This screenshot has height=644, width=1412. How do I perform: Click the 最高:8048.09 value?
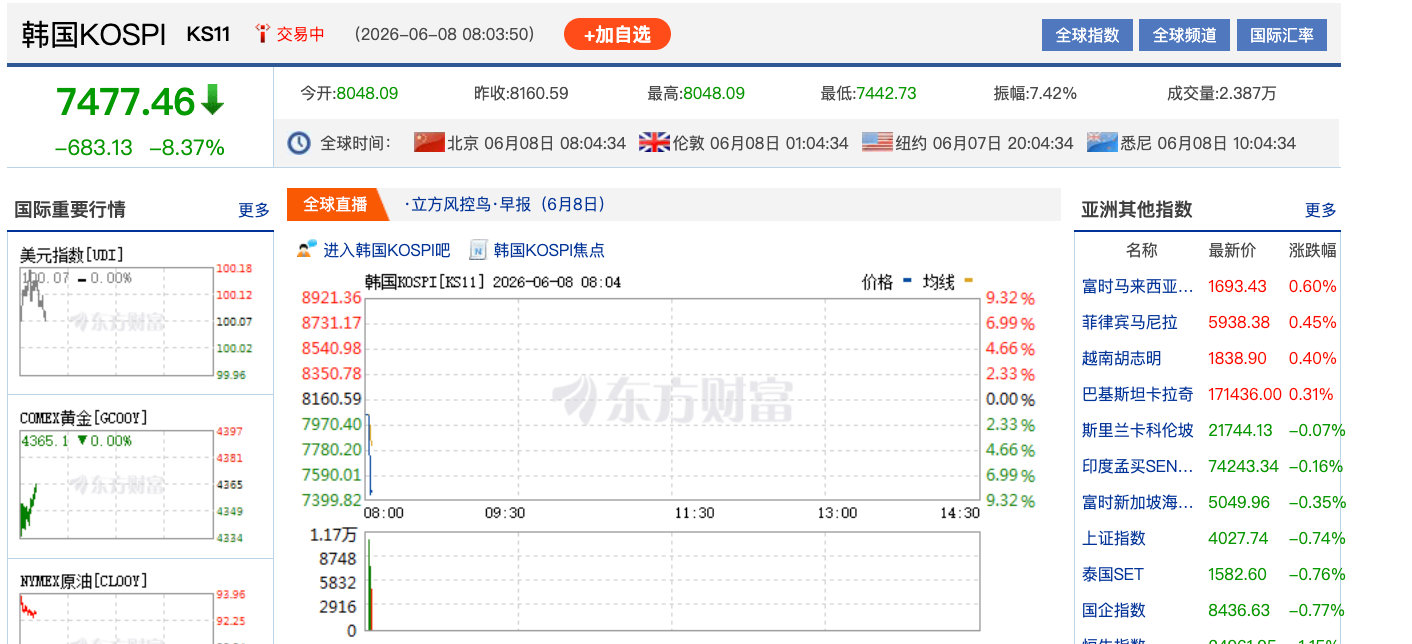(x=696, y=93)
